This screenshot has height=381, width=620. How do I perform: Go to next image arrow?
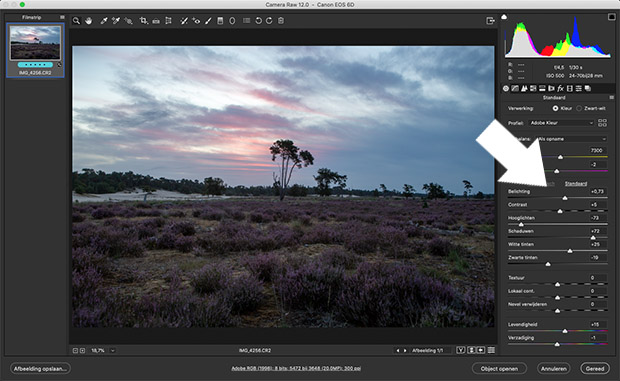405,351
